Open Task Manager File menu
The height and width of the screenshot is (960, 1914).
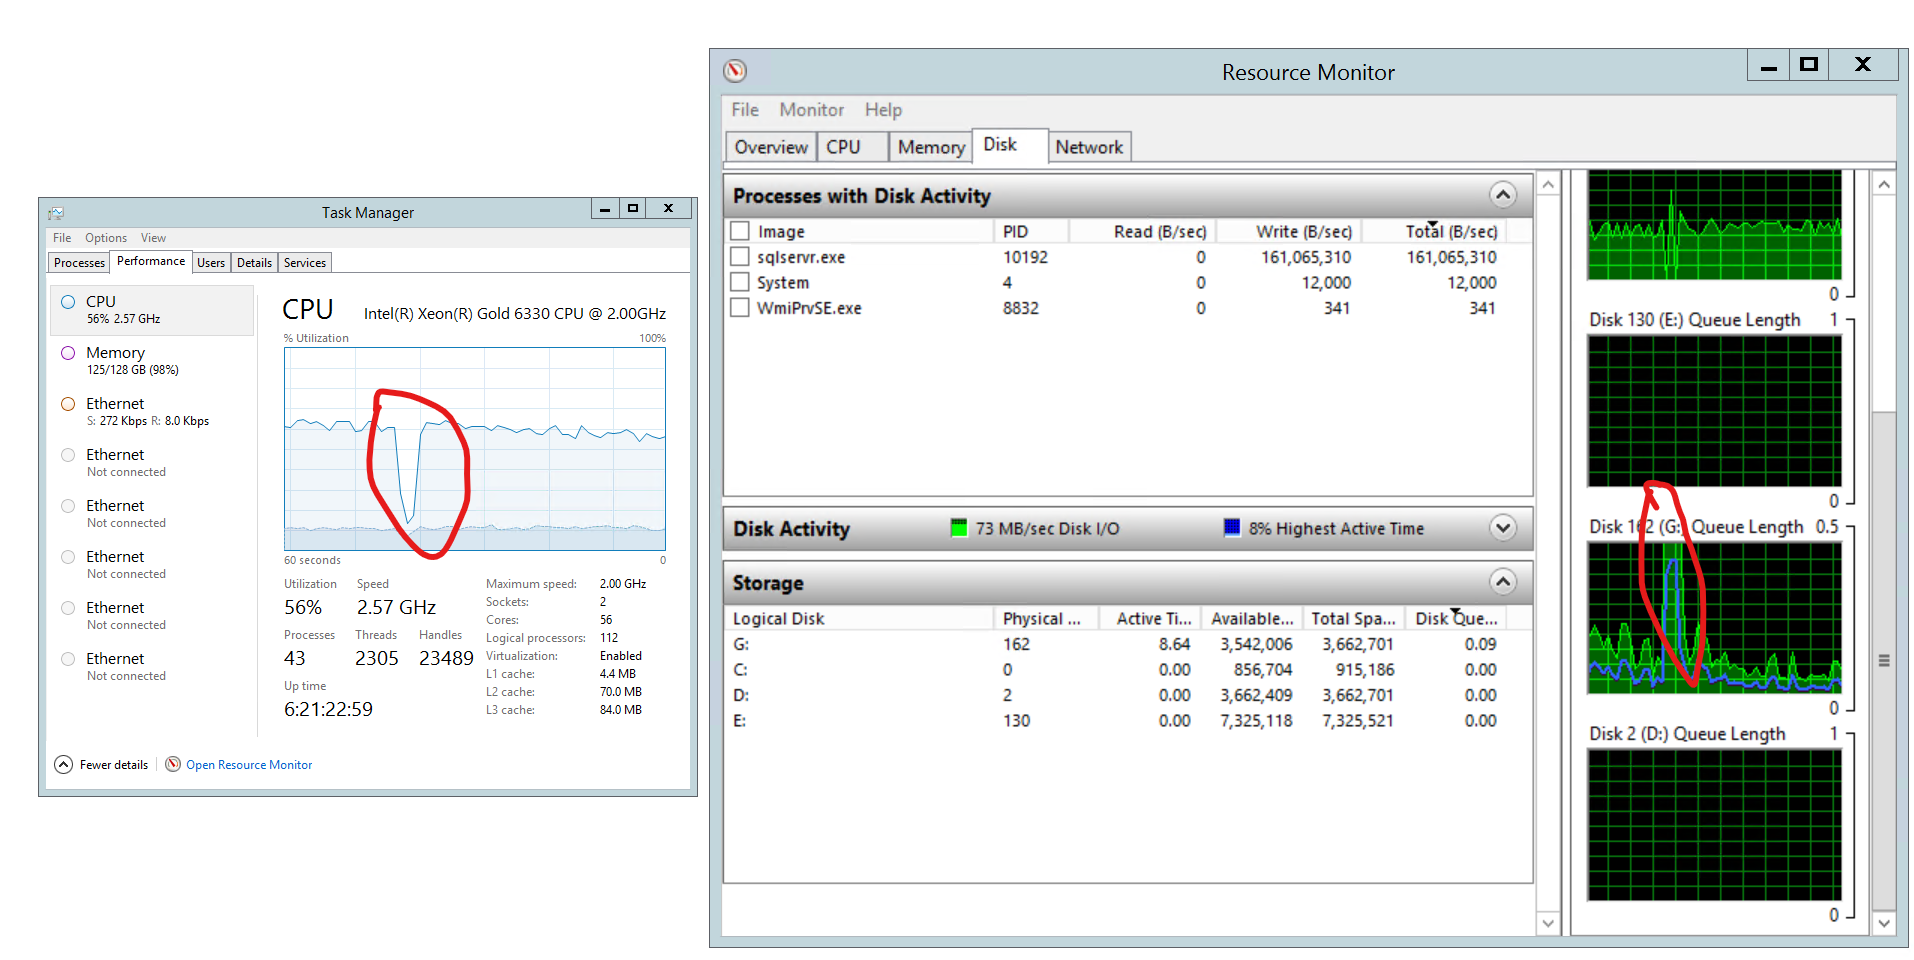click(62, 238)
